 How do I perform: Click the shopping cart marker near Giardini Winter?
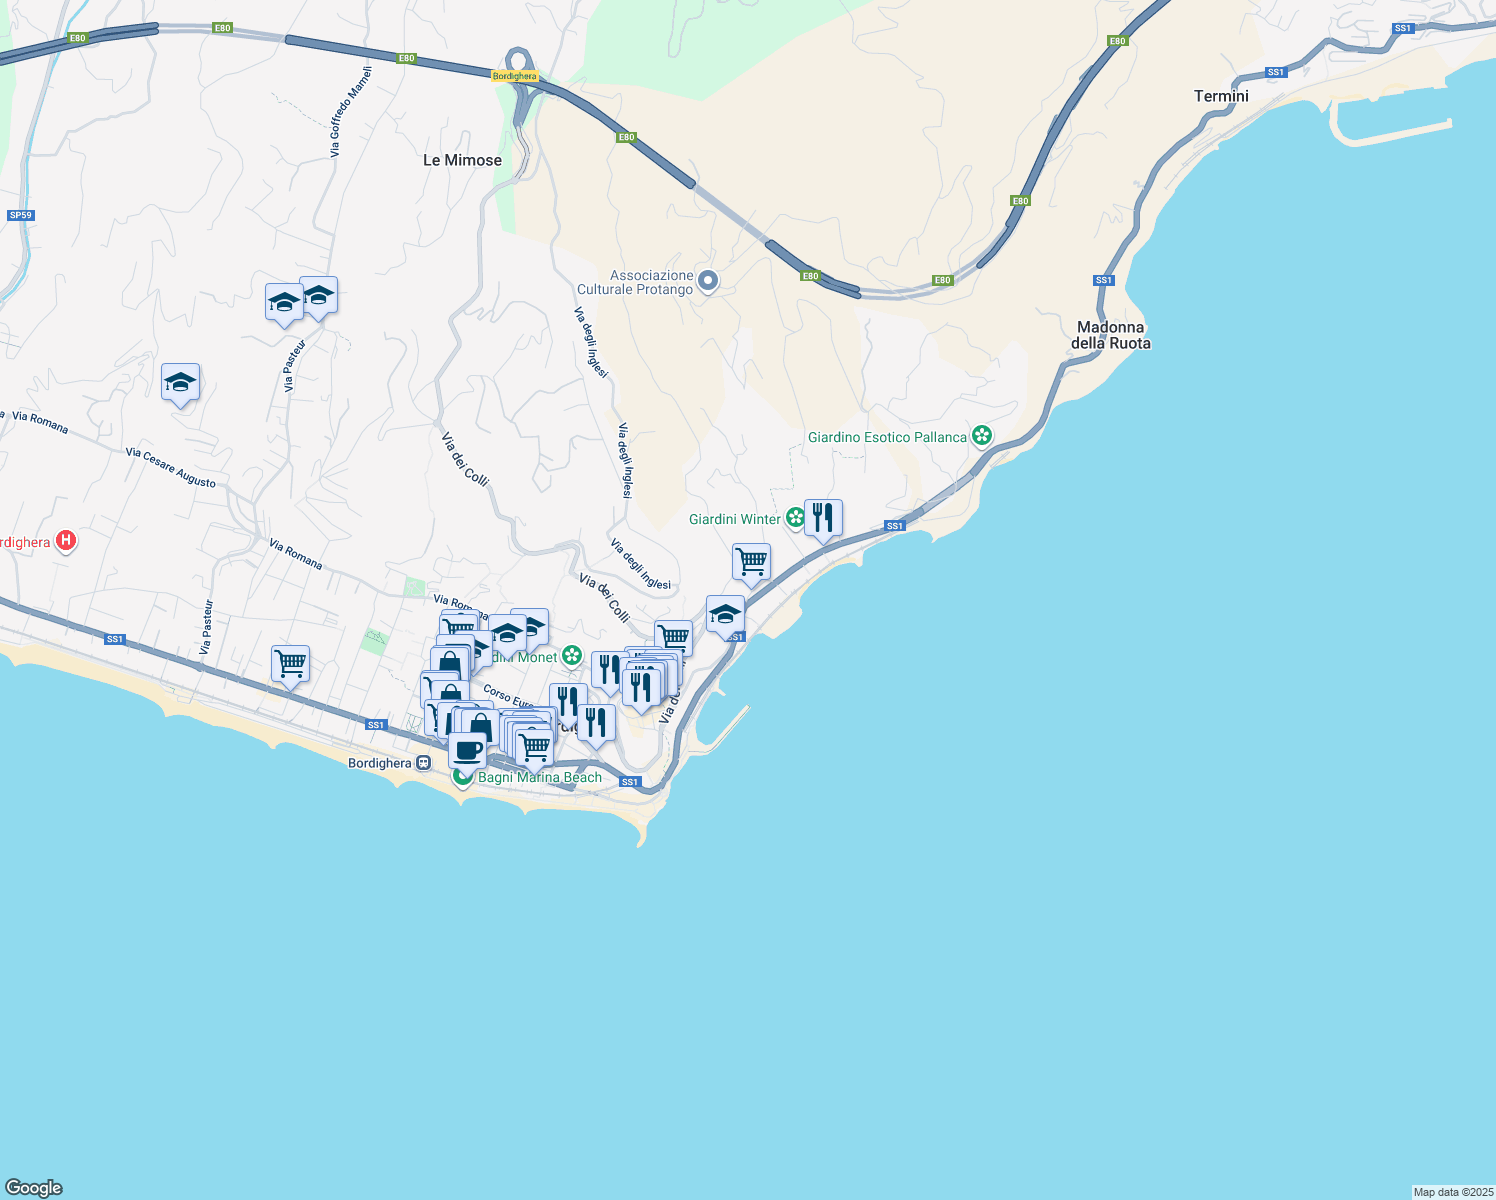[751, 562]
